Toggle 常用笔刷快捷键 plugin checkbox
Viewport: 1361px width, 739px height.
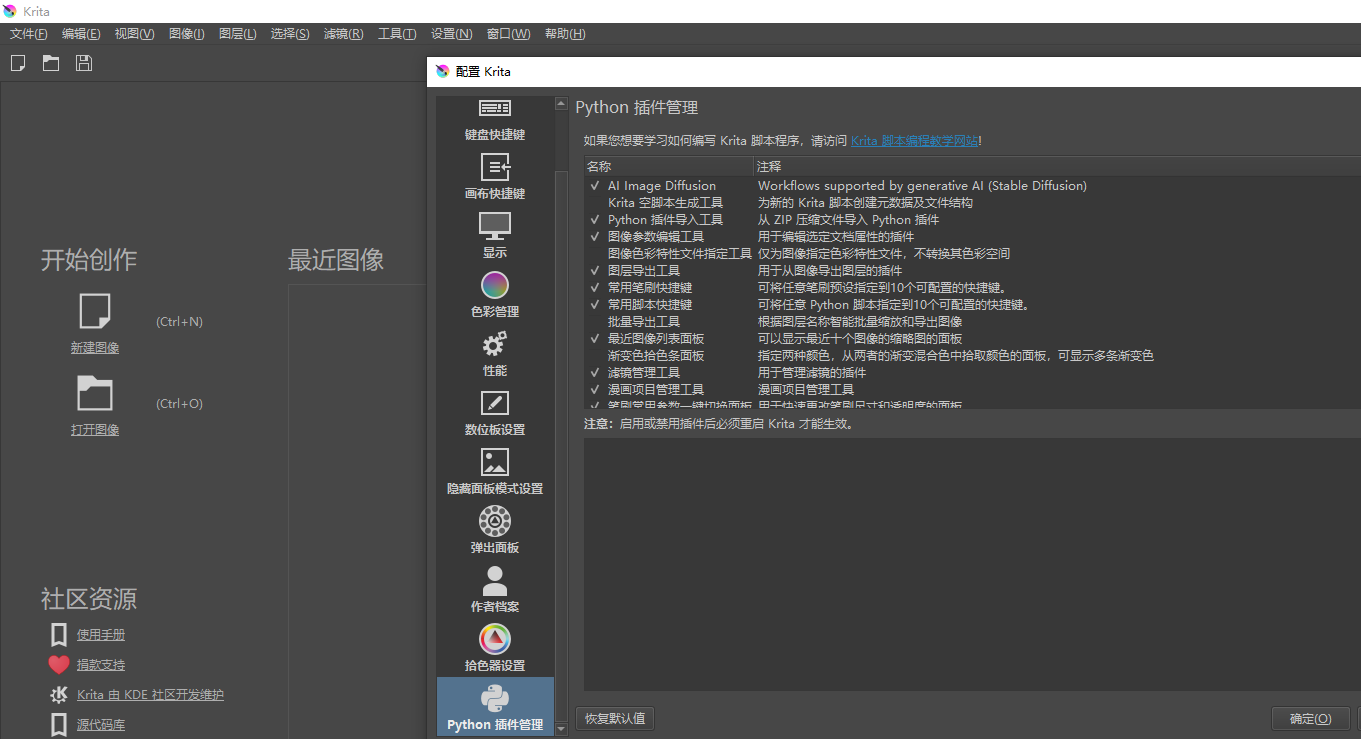click(x=595, y=288)
